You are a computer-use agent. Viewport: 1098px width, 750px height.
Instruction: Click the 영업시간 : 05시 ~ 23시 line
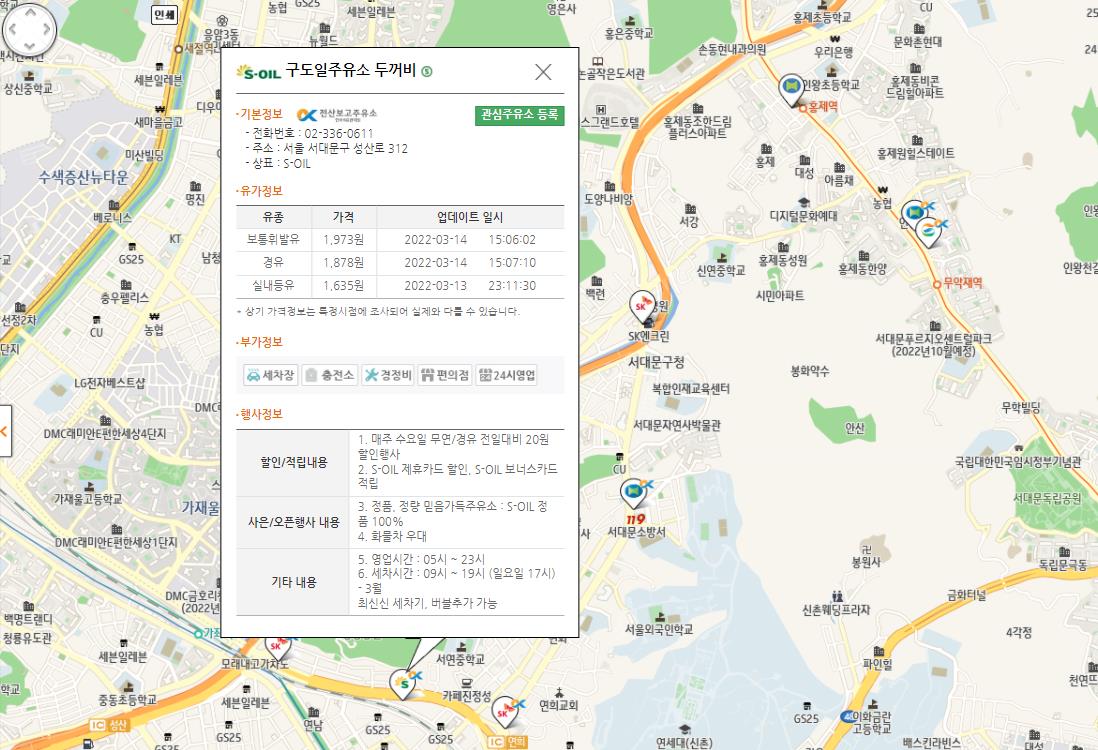pos(422,559)
